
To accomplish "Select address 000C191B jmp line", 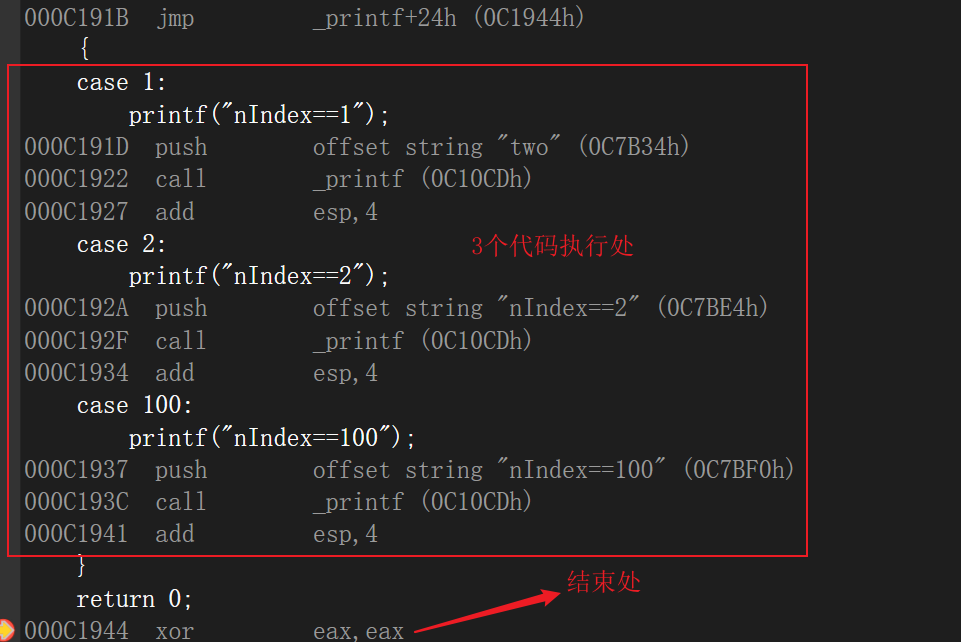I will (305, 18).
